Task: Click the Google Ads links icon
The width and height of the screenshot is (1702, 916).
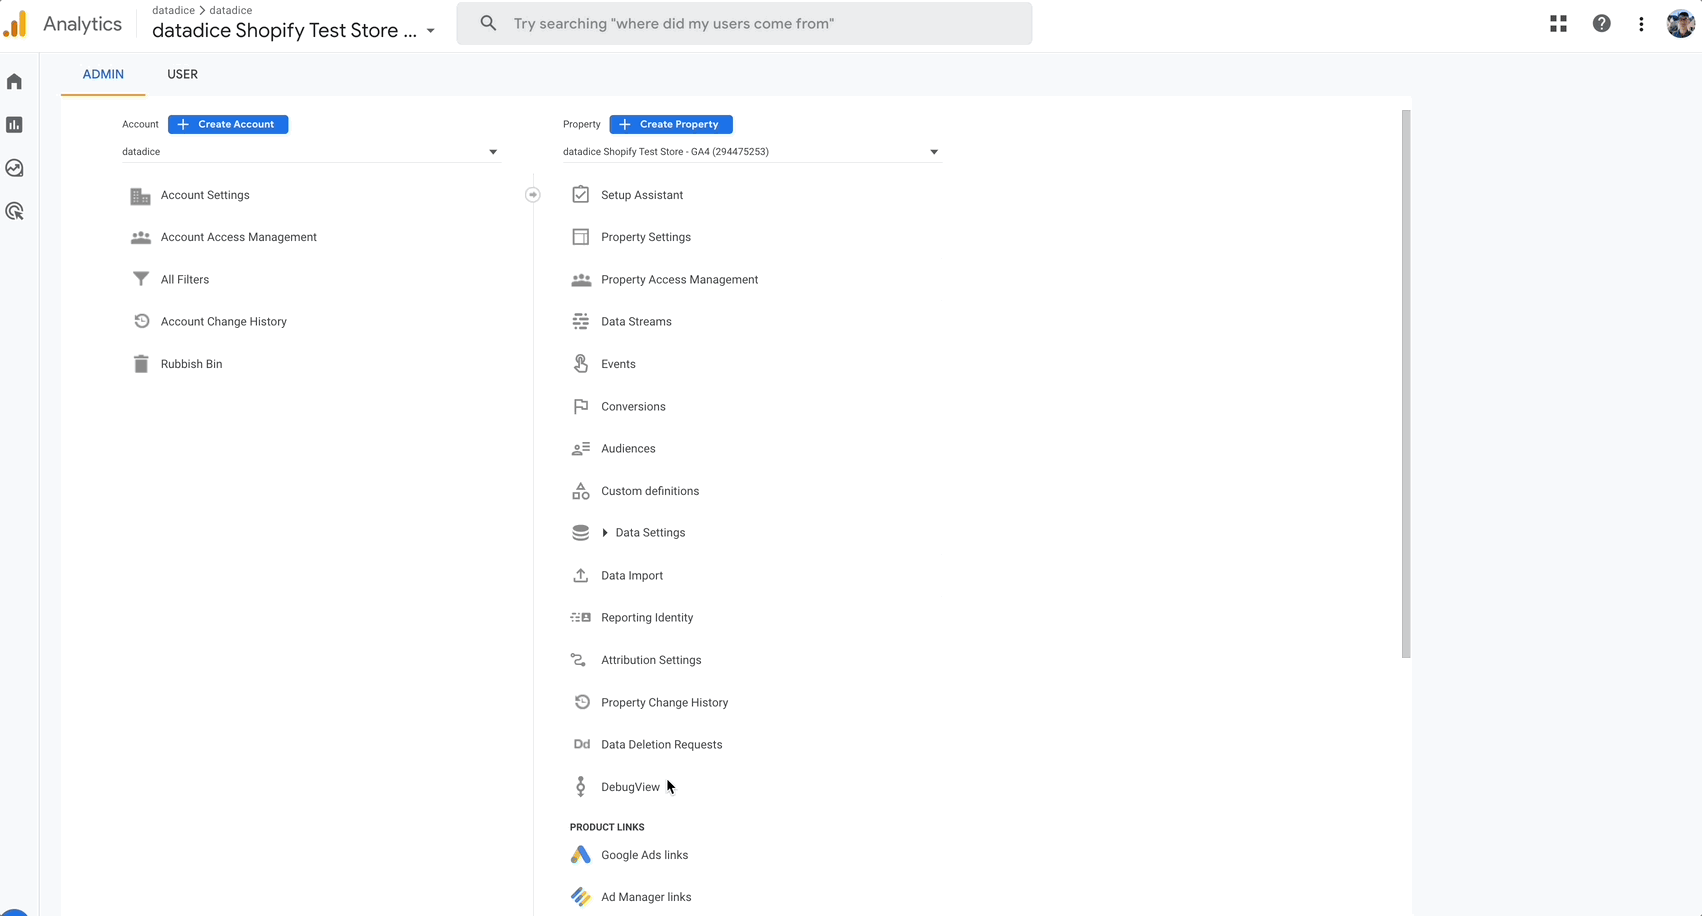Action: (580, 855)
